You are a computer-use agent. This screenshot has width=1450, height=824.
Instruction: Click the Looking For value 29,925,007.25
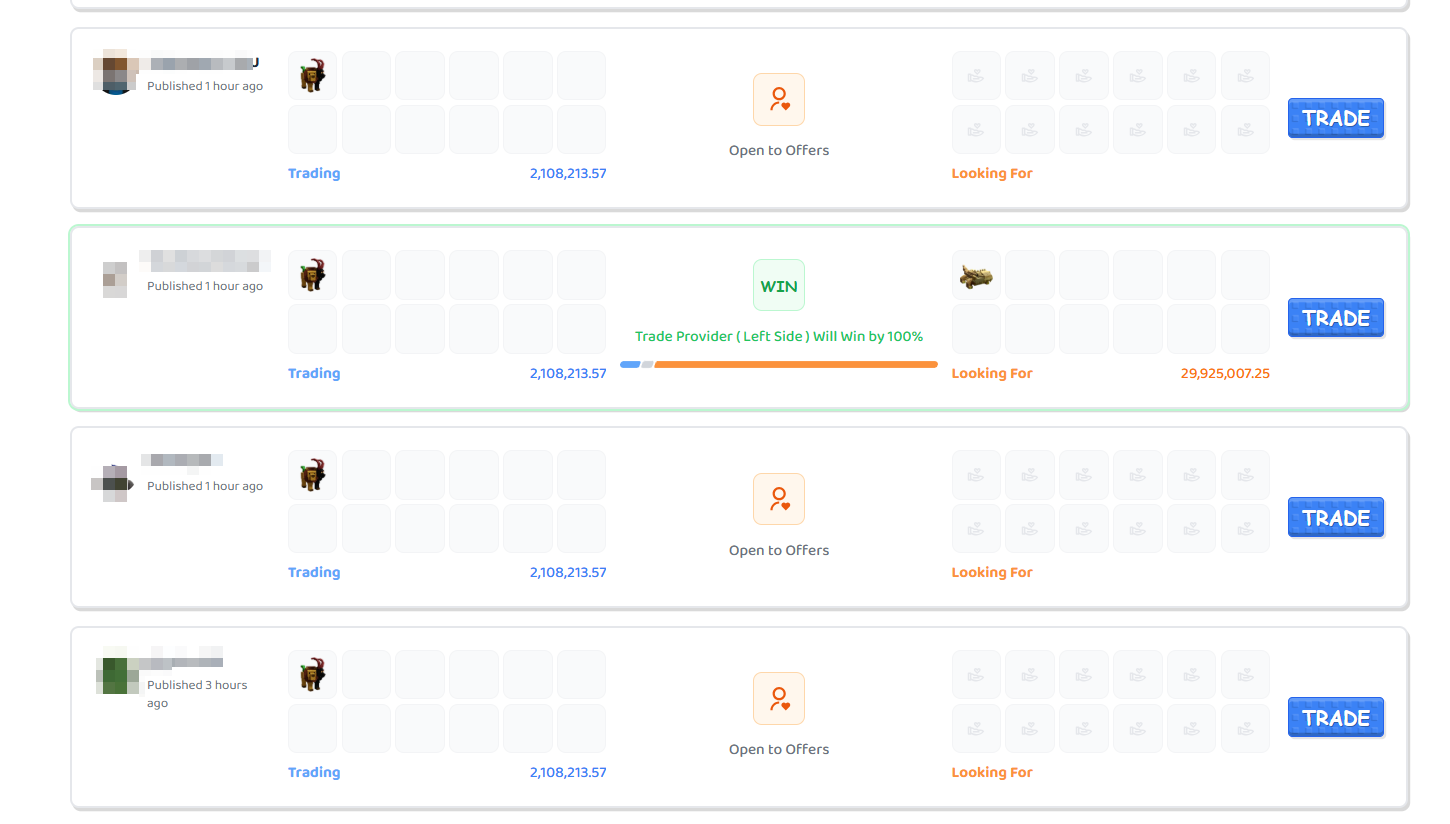(1225, 373)
